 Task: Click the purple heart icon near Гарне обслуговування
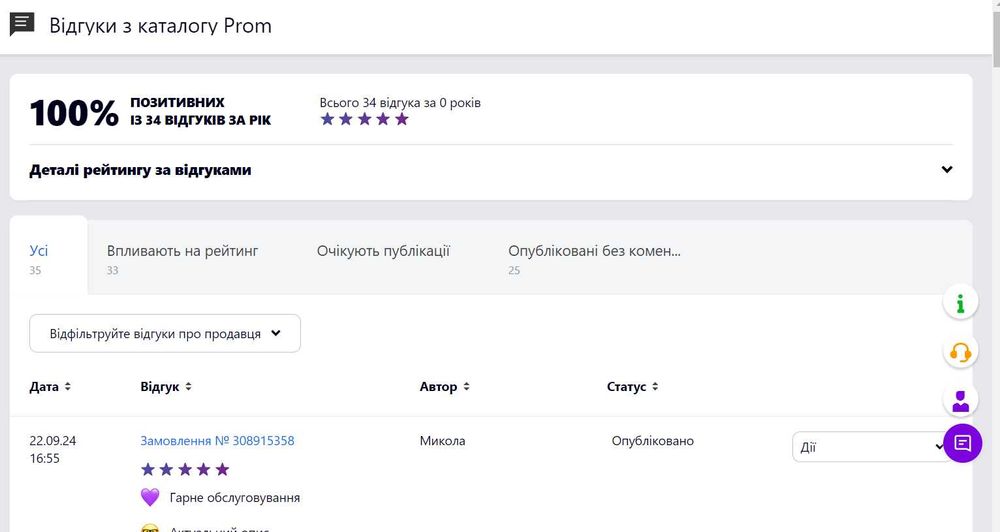(150, 497)
